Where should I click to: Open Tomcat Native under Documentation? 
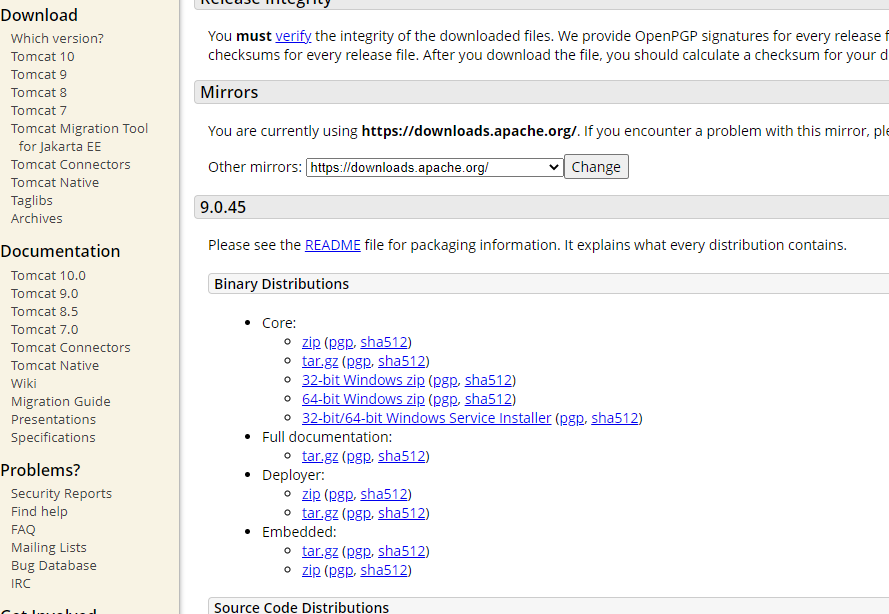point(55,366)
